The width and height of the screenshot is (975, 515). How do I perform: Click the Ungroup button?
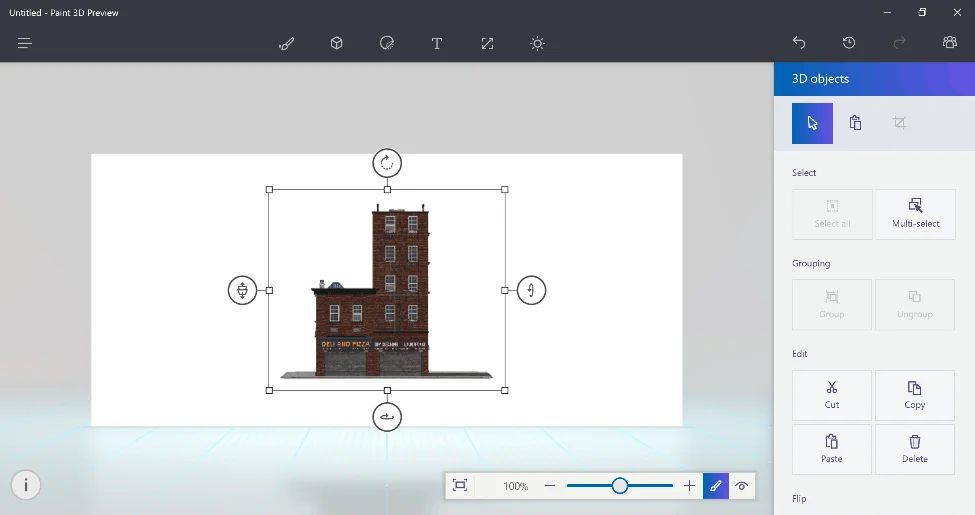point(915,305)
